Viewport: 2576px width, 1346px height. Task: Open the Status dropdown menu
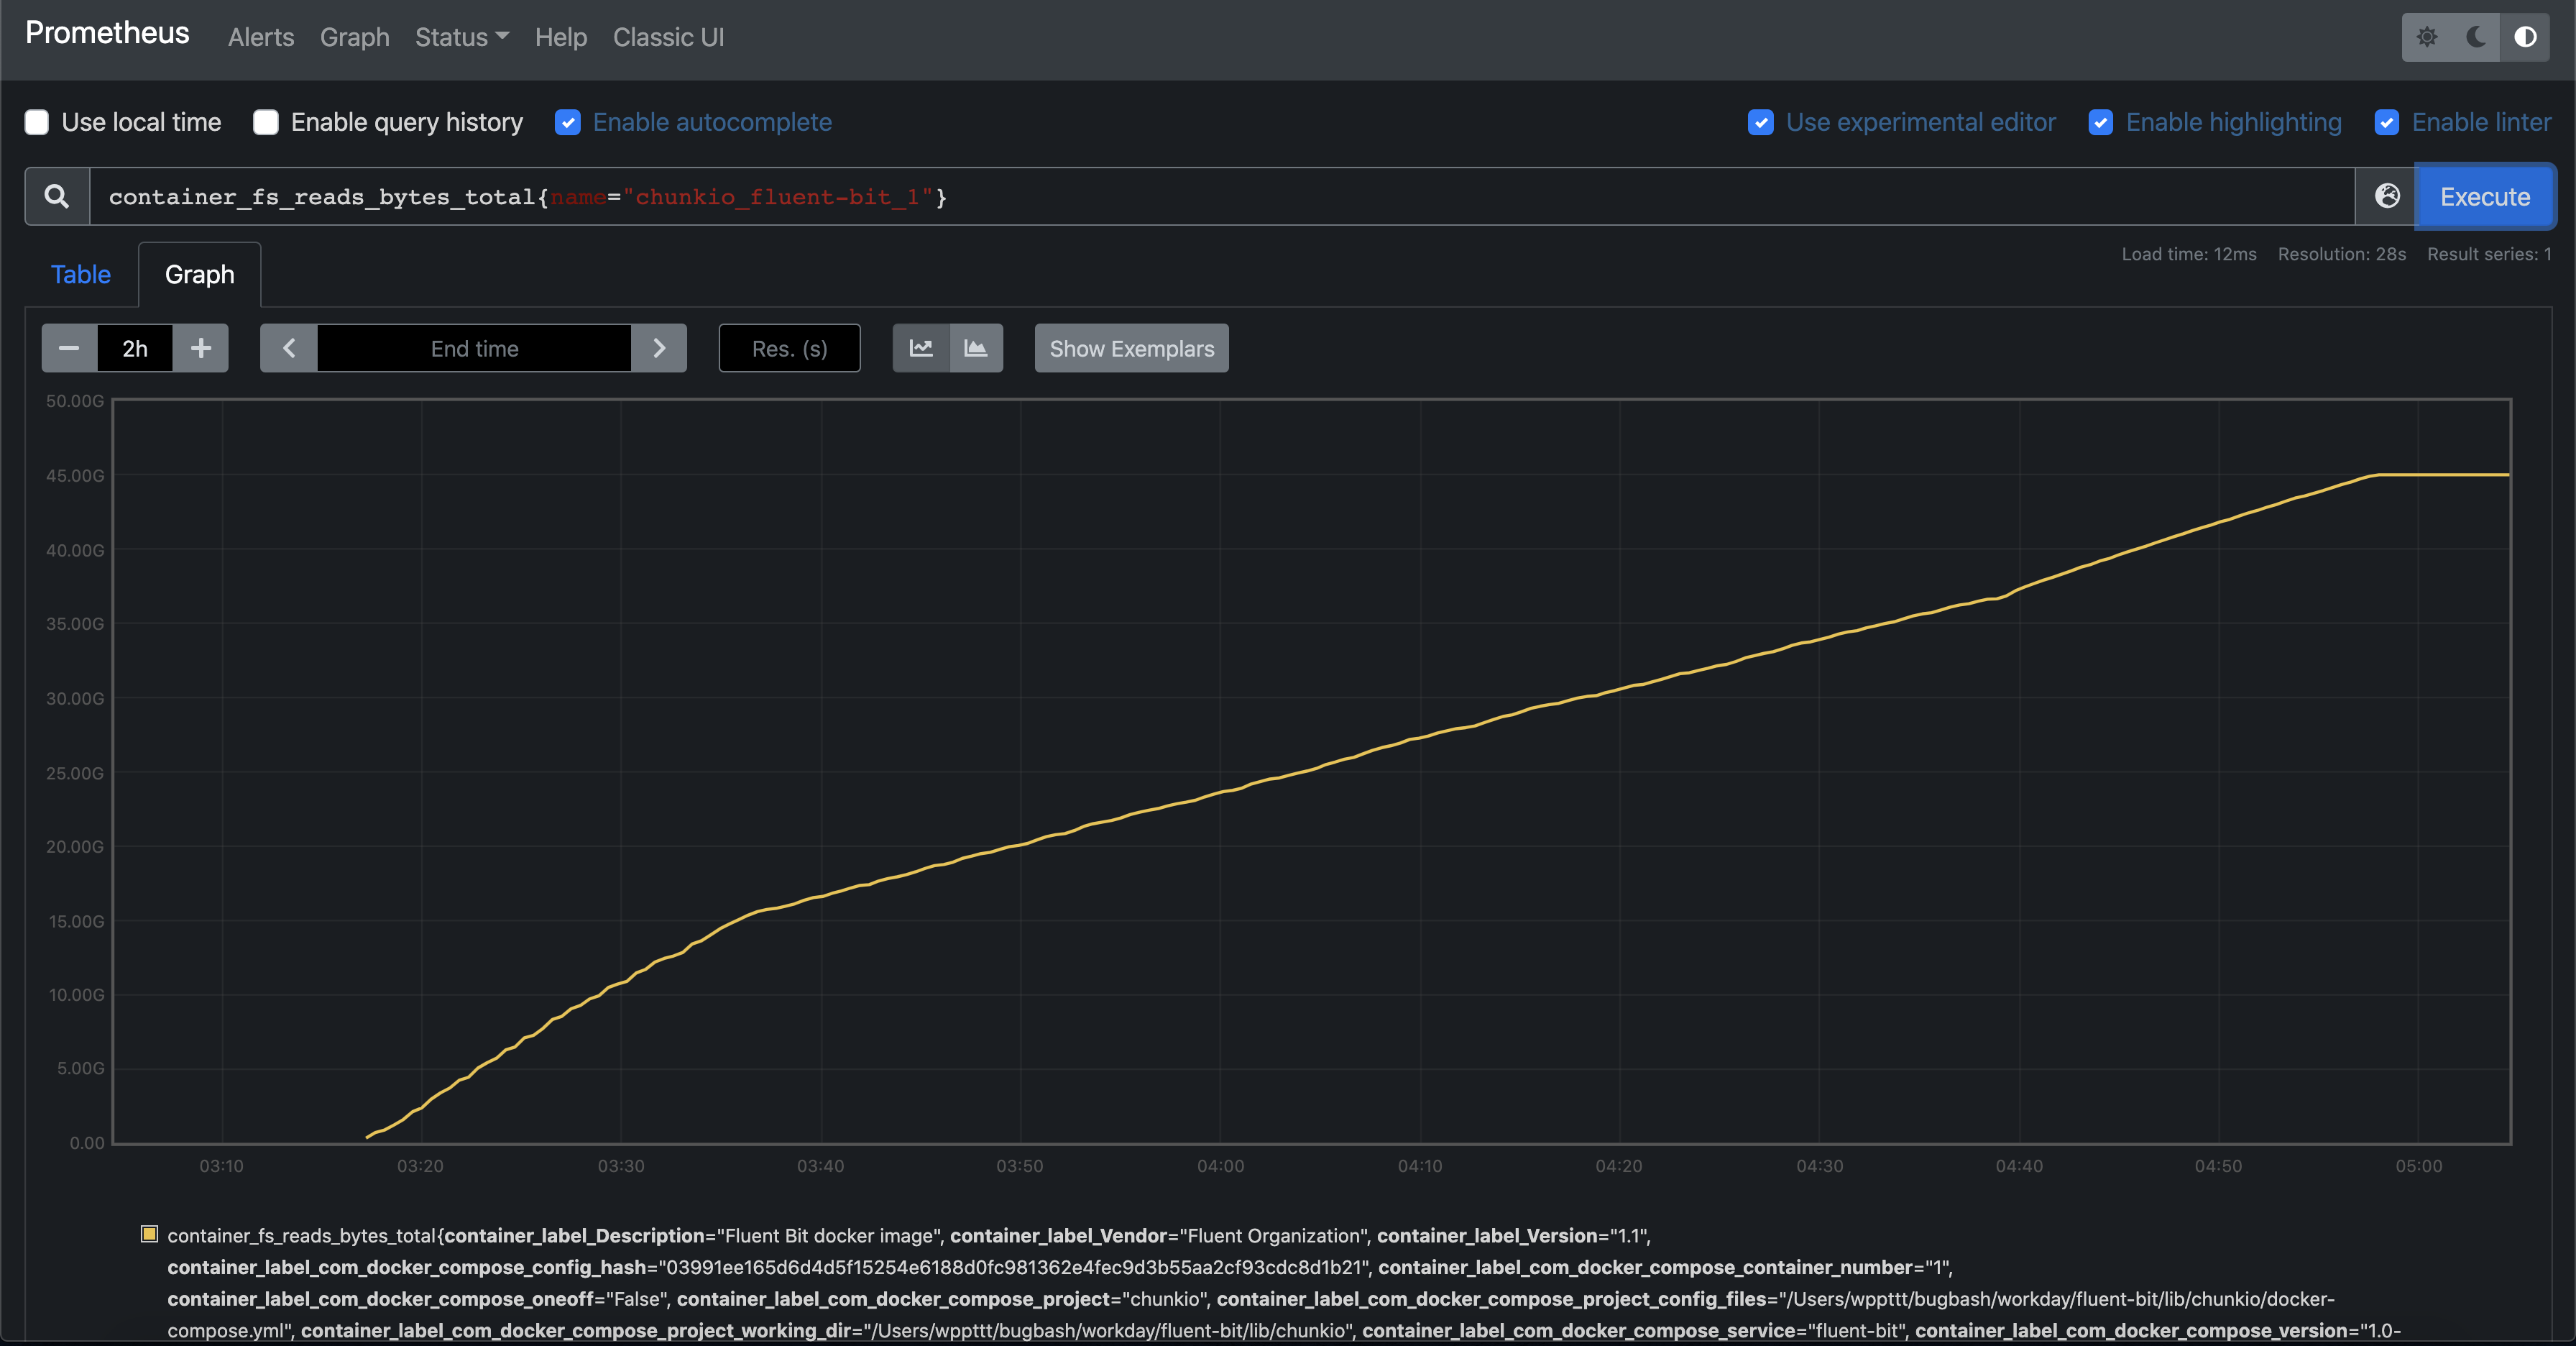point(461,37)
